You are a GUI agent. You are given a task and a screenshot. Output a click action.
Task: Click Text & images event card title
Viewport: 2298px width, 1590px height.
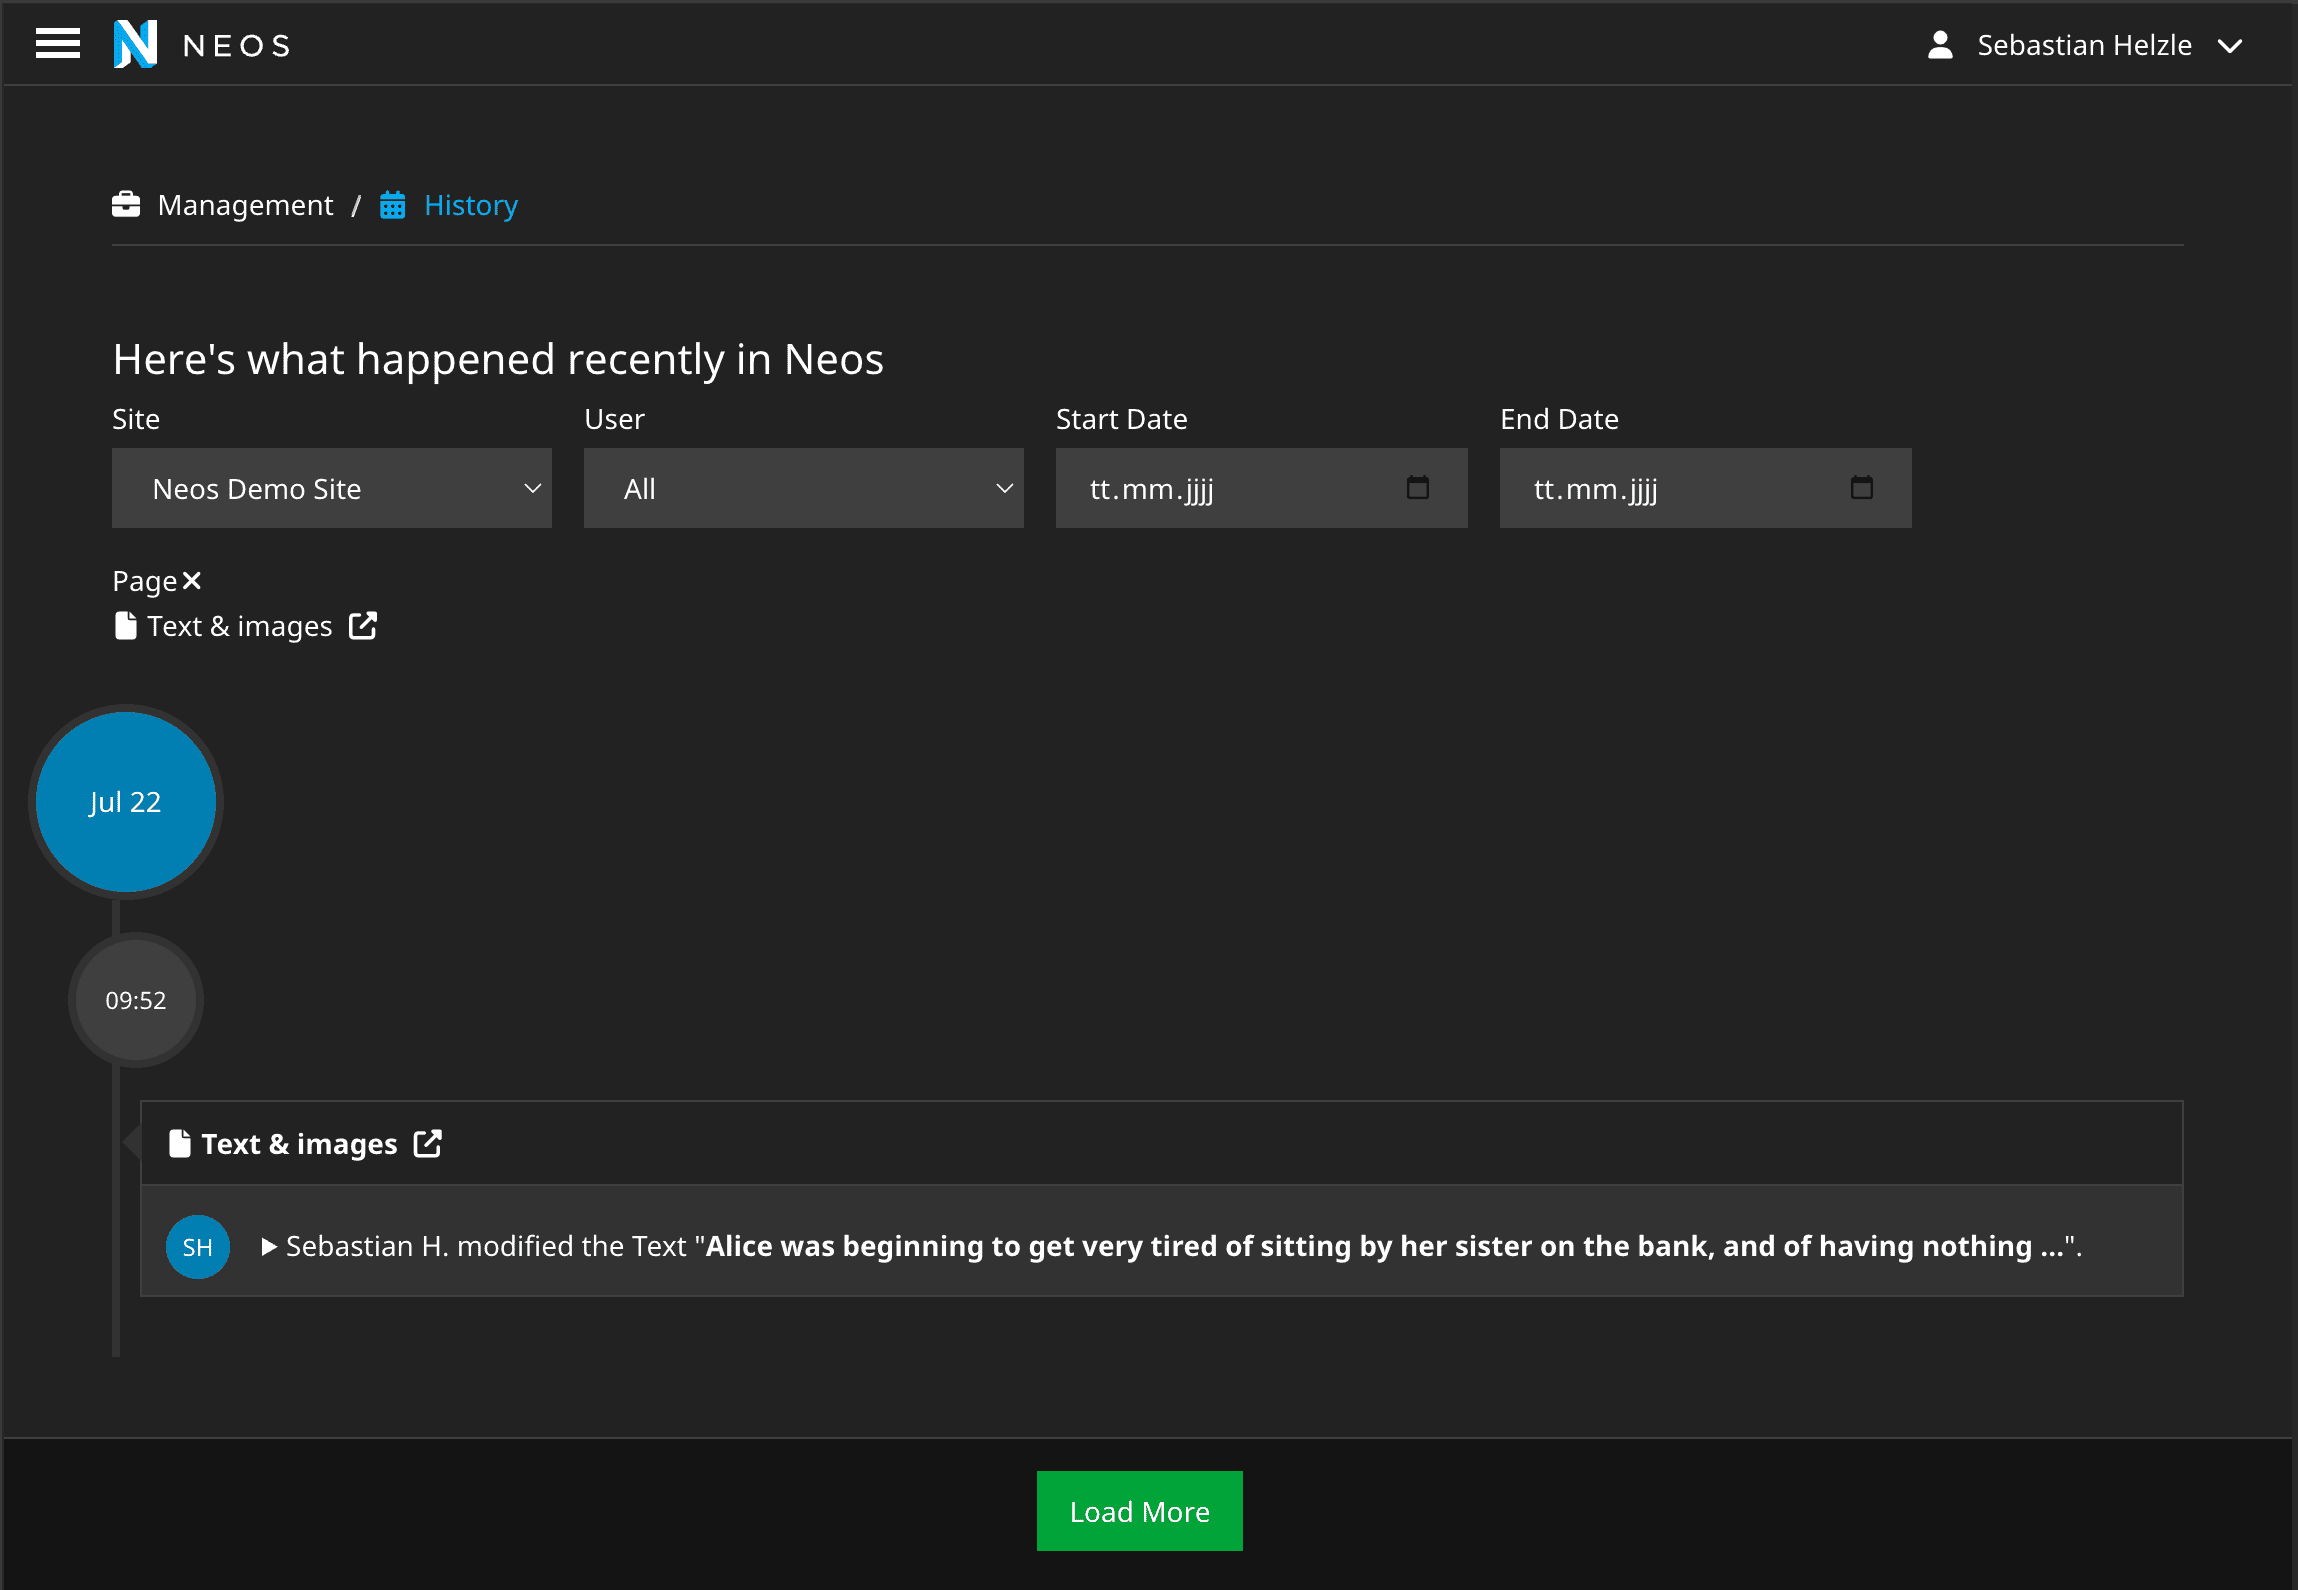pyautogui.click(x=299, y=1144)
